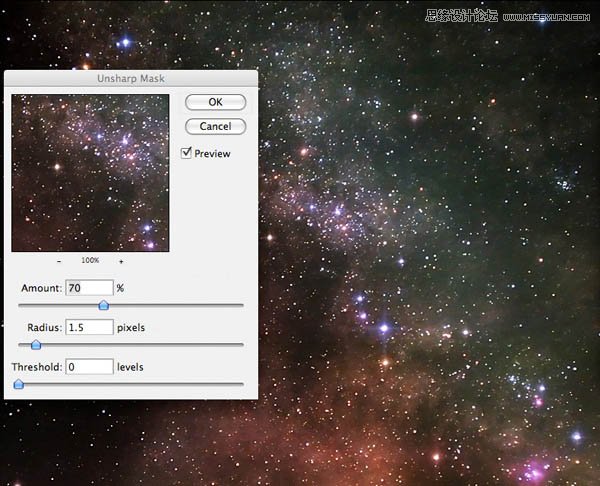
Task: Click the Radius slider handle
Action: [x=36, y=344]
